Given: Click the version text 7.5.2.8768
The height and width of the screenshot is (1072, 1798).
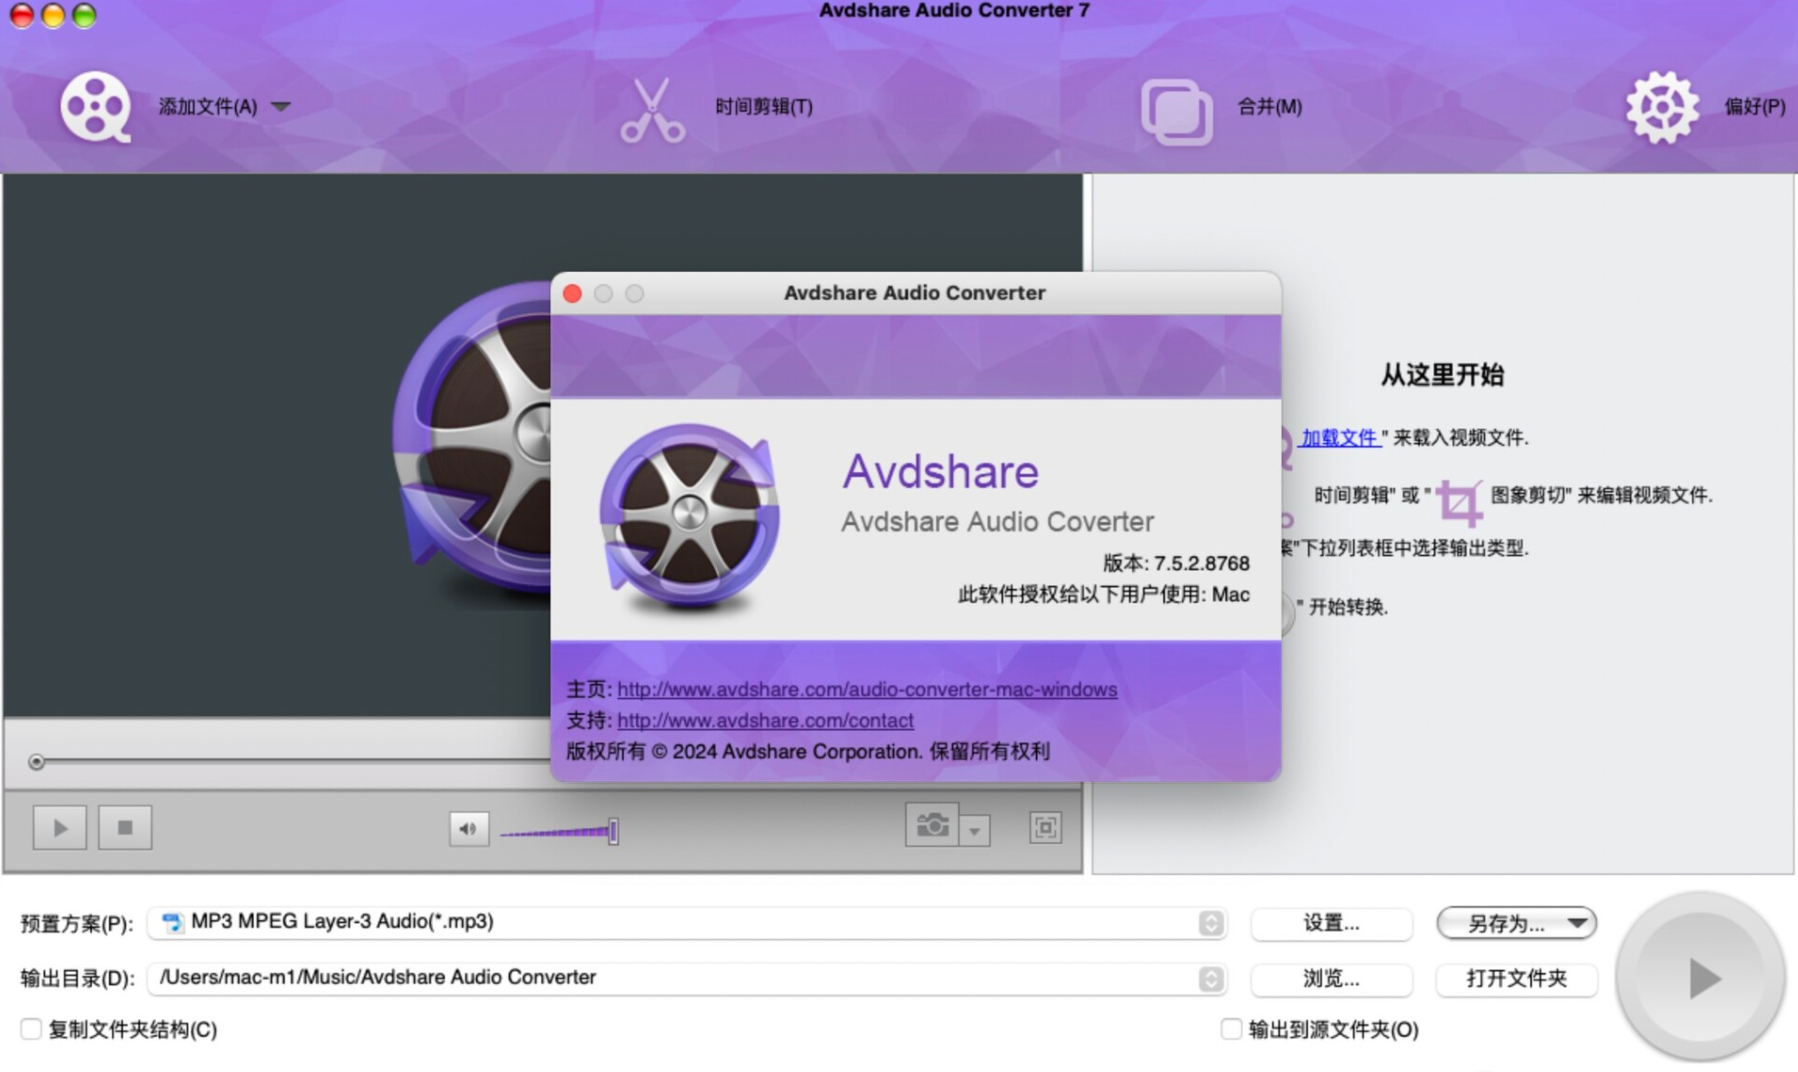Looking at the screenshot, I should click(x=1202, y=563).
